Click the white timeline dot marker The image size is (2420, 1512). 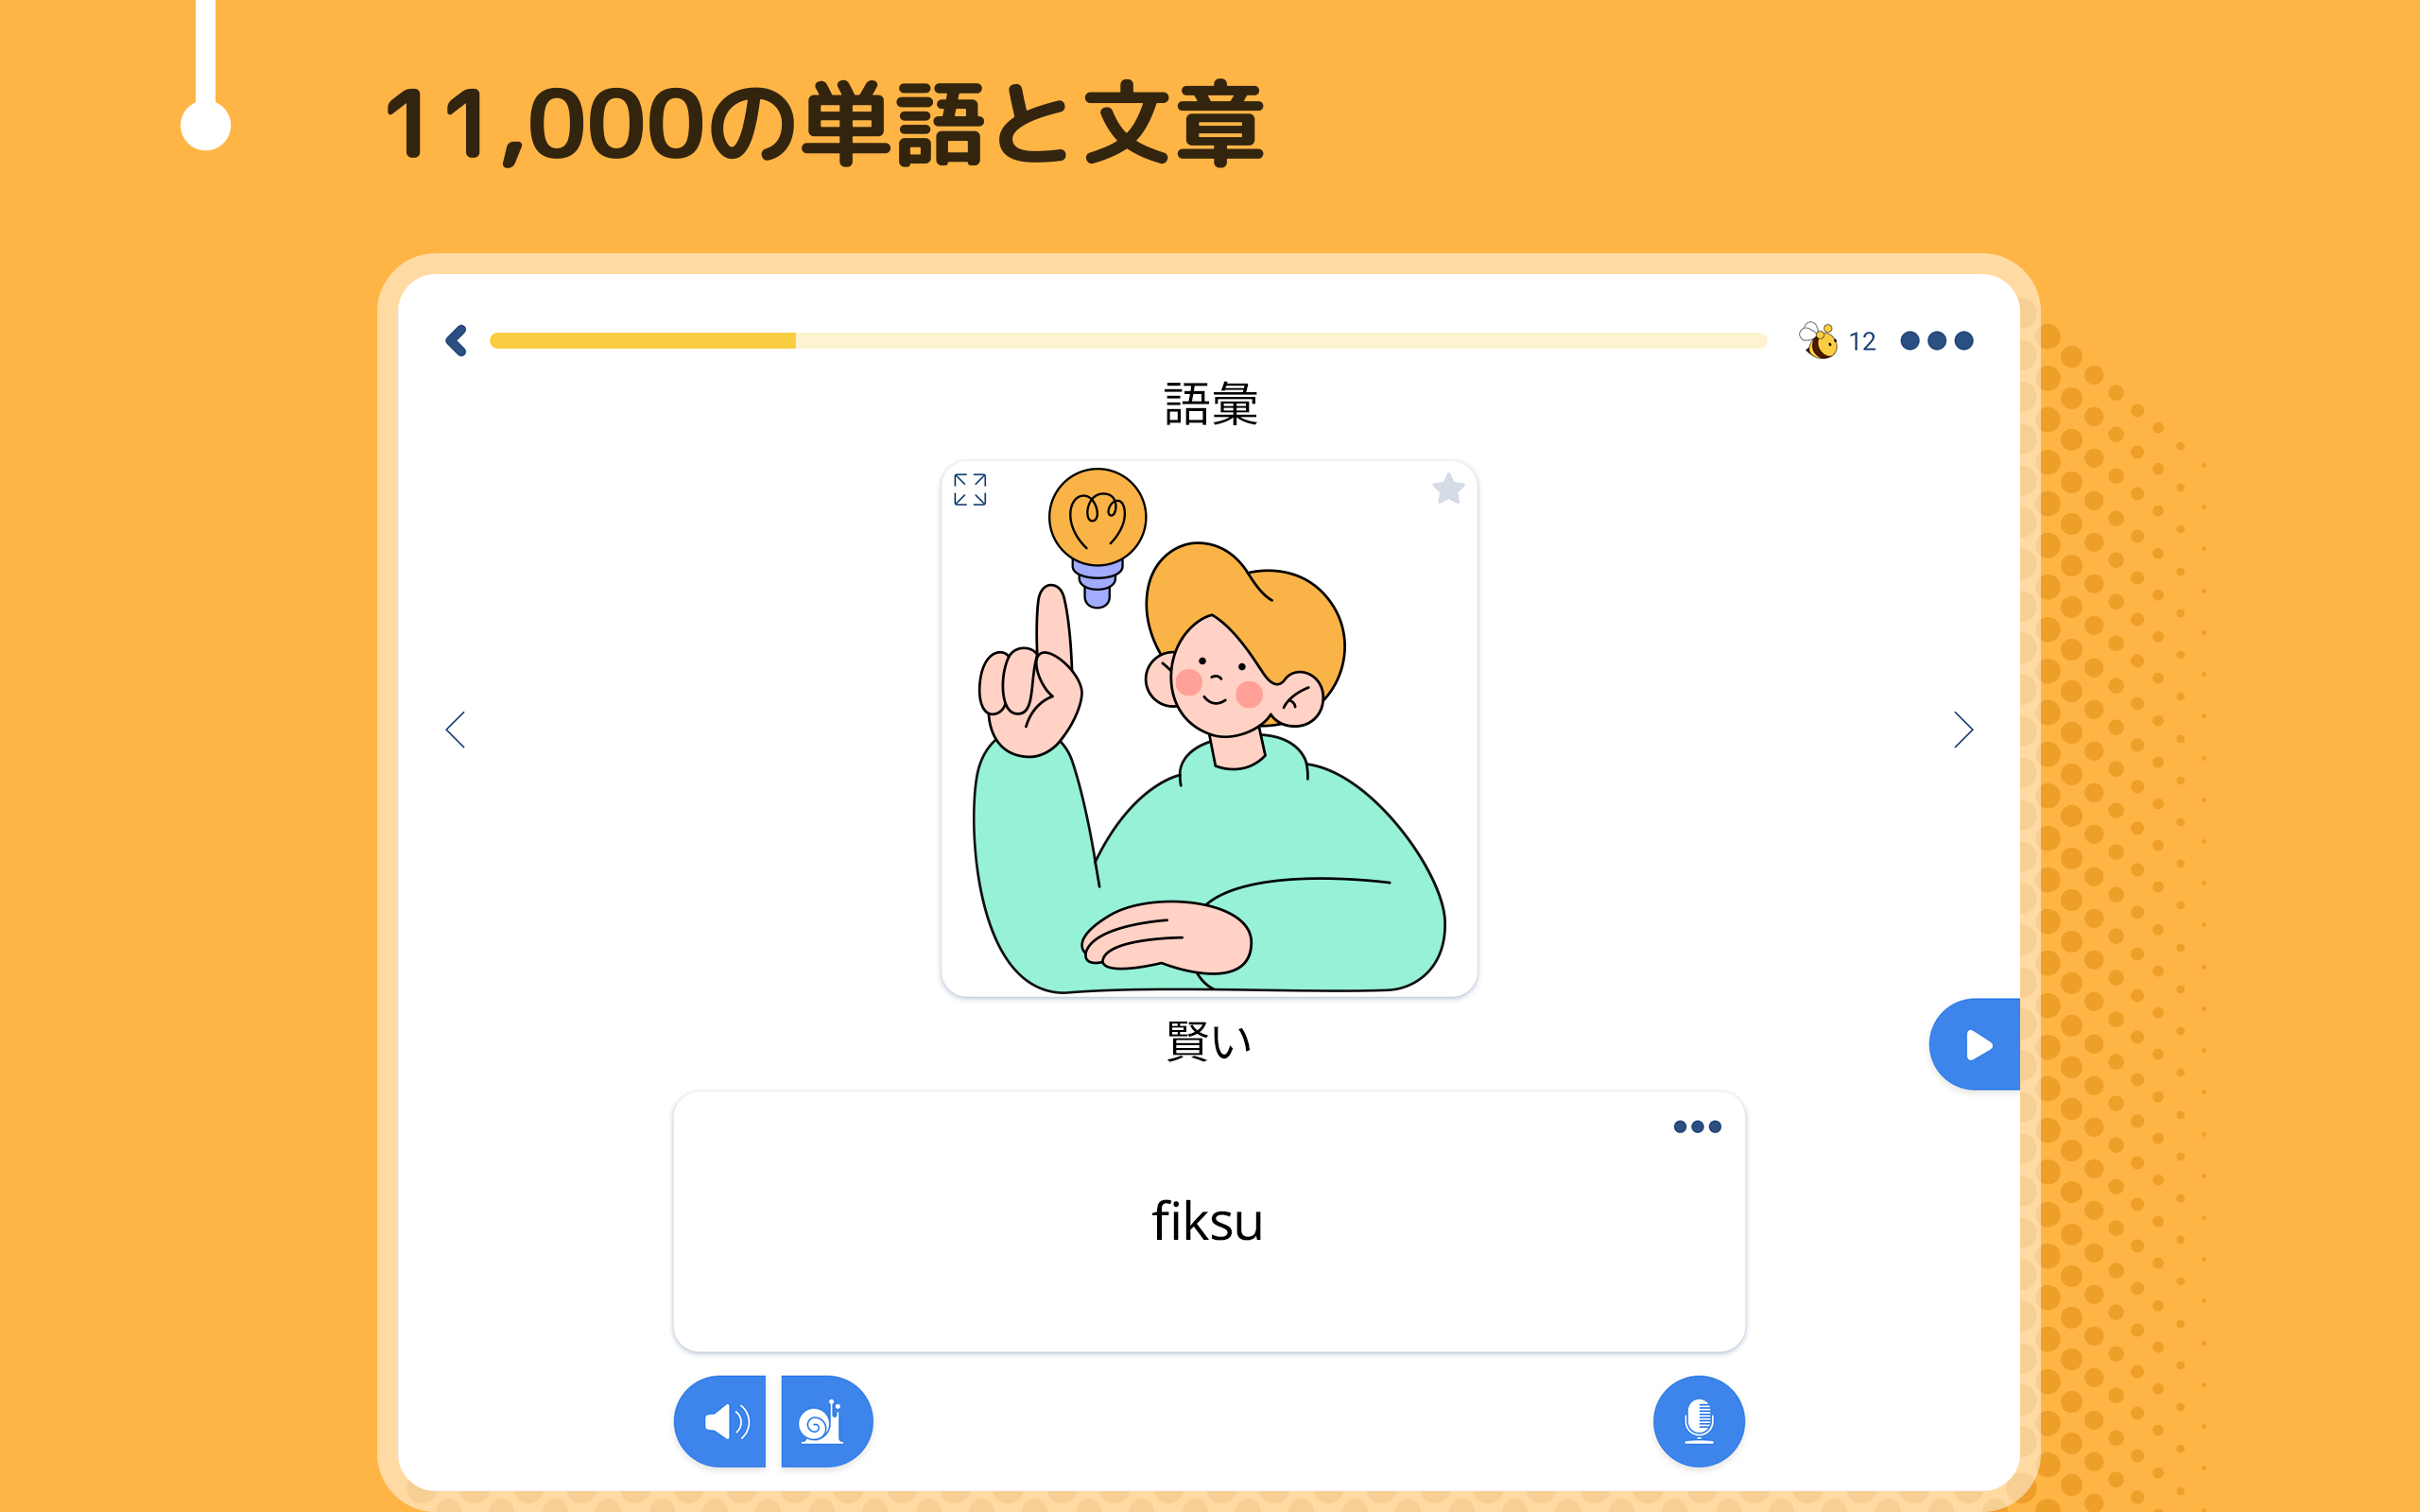(206, 126)
